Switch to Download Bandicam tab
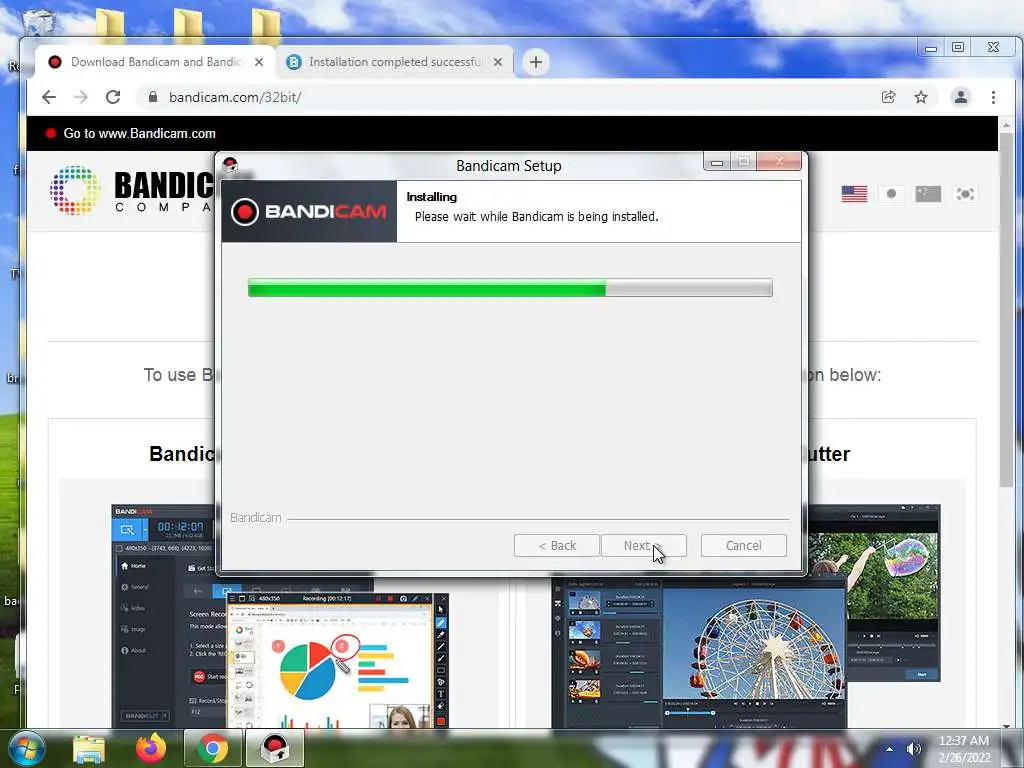Image resolution: width=1024 pixels, height=768 pixels. (x=156, y=62)
